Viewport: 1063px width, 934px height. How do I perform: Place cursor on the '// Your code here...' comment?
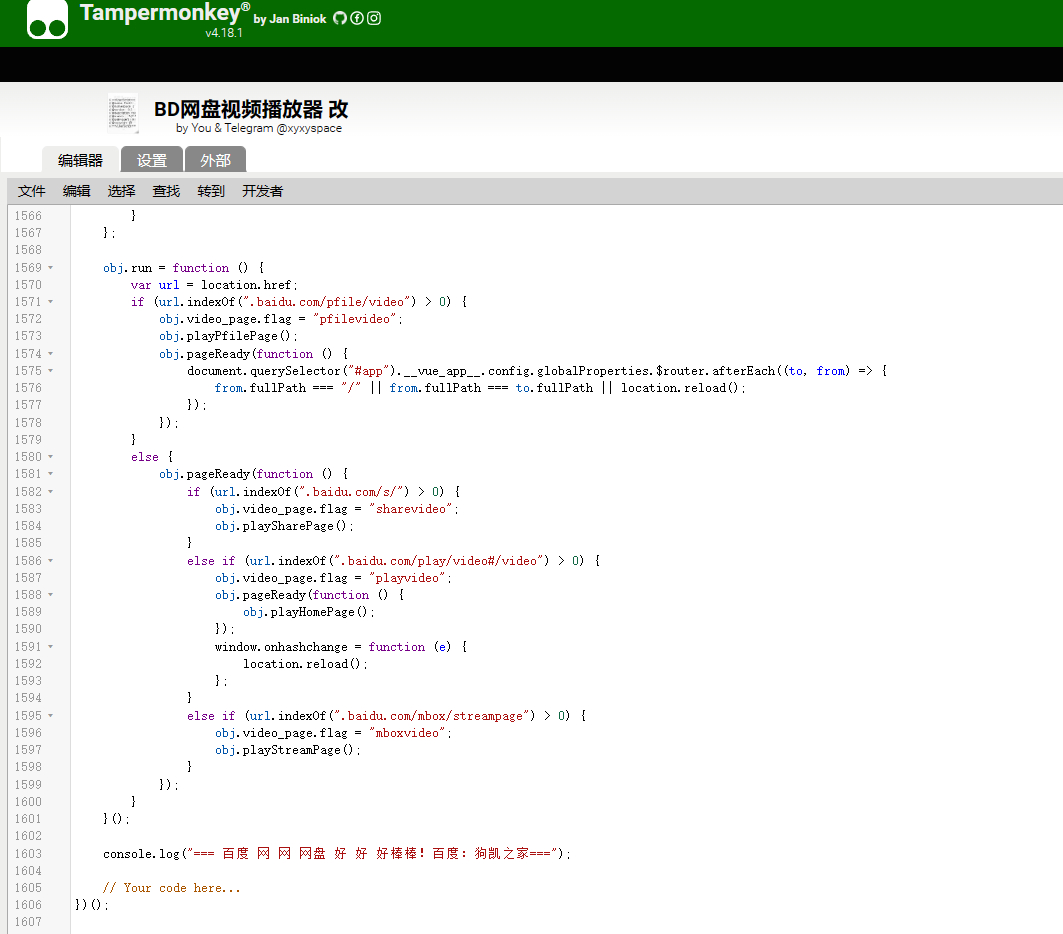[x=172, y=888]
